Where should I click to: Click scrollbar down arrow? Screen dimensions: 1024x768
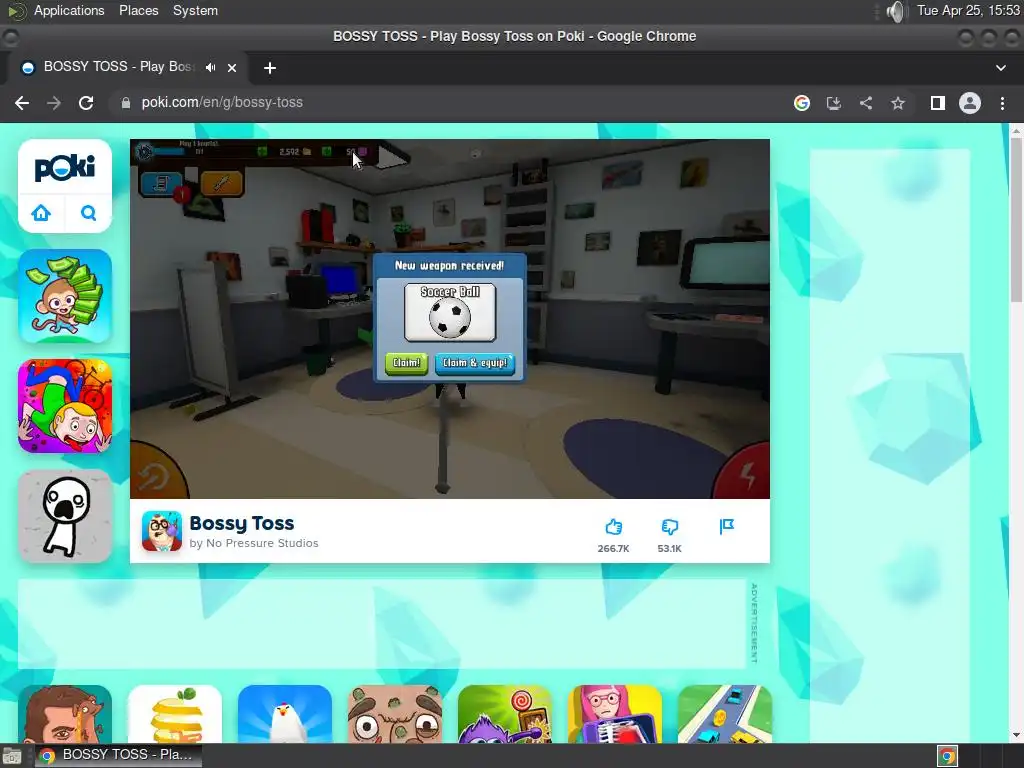tap(1016, 735)
